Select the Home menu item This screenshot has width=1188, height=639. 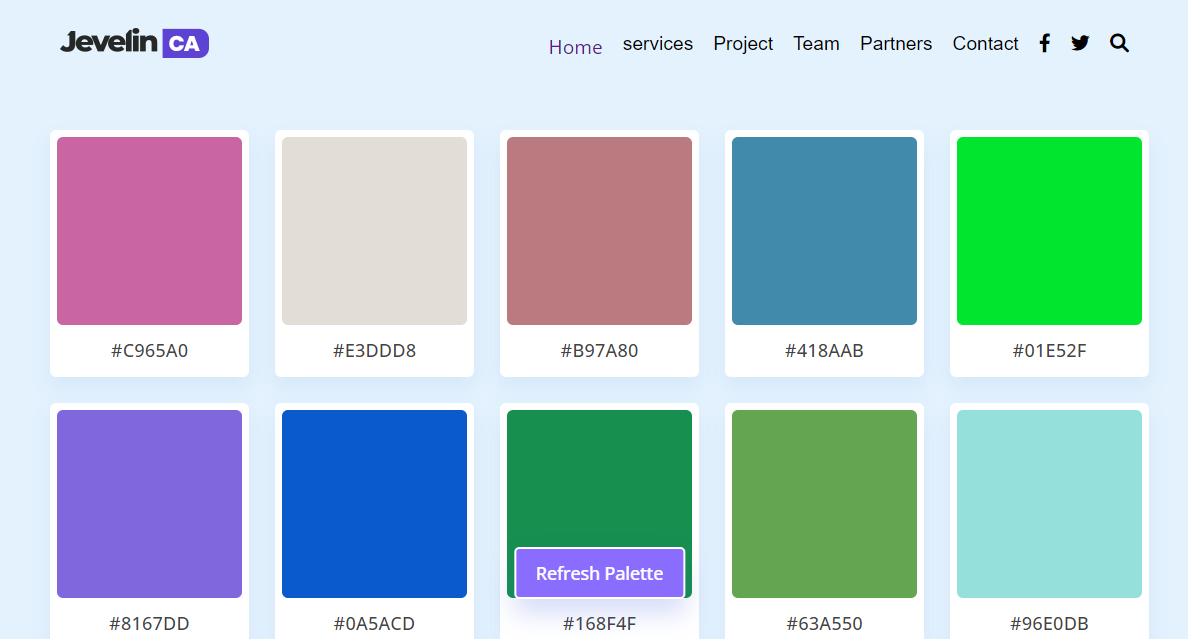coord(575,46)
